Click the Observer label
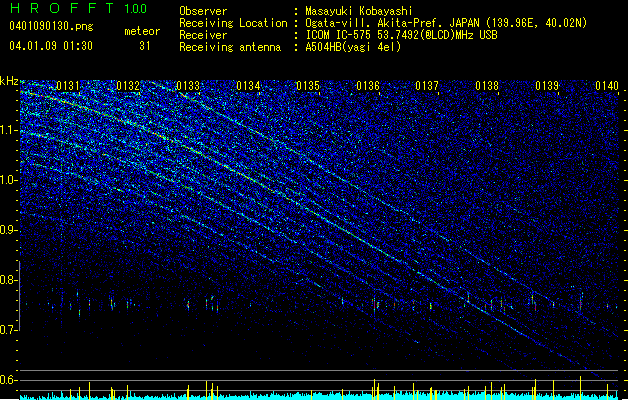 pos(203,11)
